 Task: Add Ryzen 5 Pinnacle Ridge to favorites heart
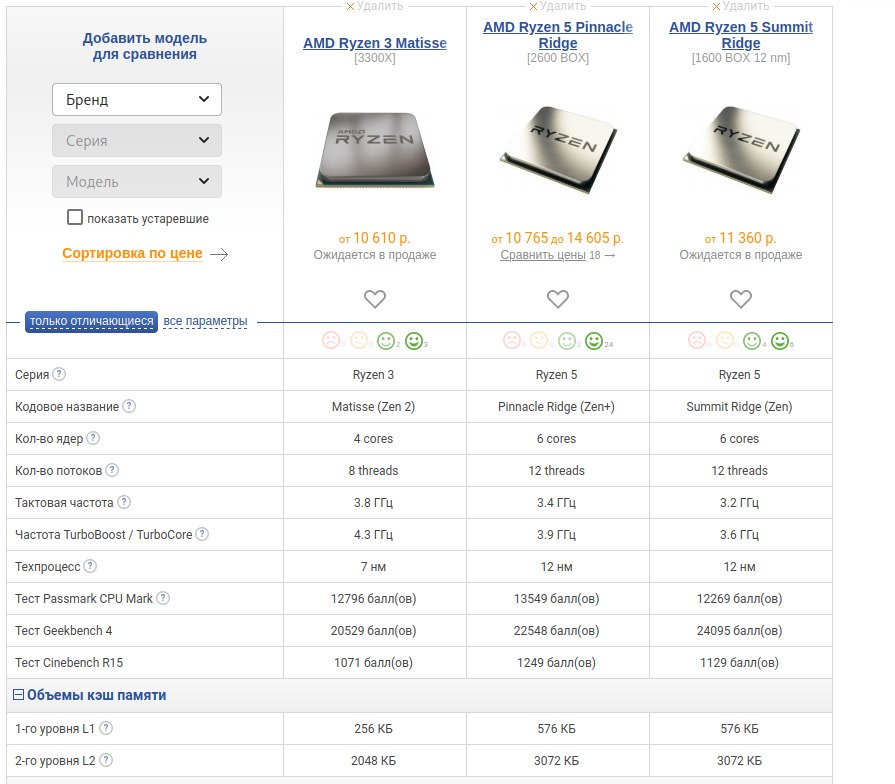[x=558, y=299]
